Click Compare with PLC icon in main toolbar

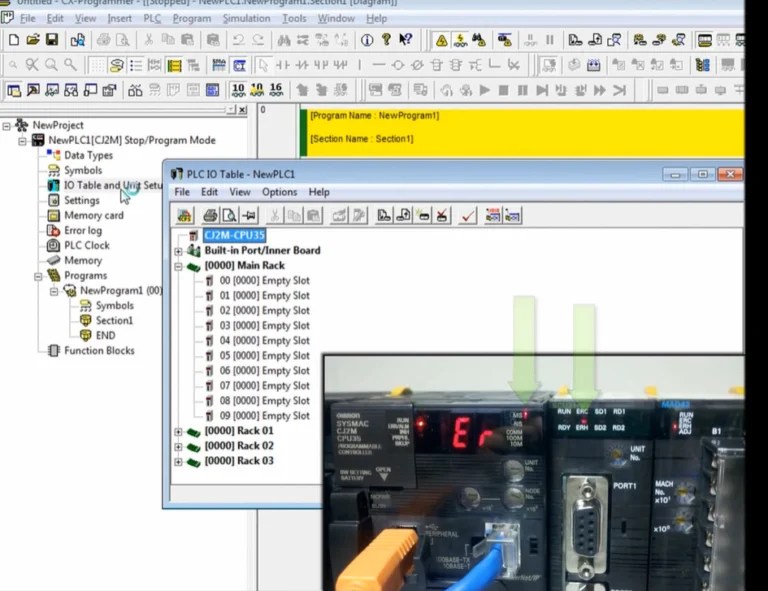click(x=614, y=40)
